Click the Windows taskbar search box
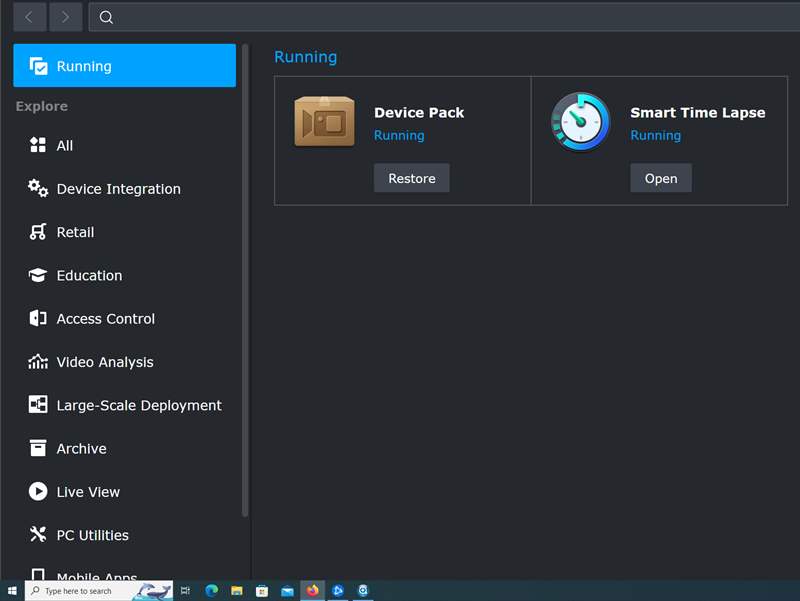This screenshot has width=800, height=601. pyautogui.click(x=98, y=591)
